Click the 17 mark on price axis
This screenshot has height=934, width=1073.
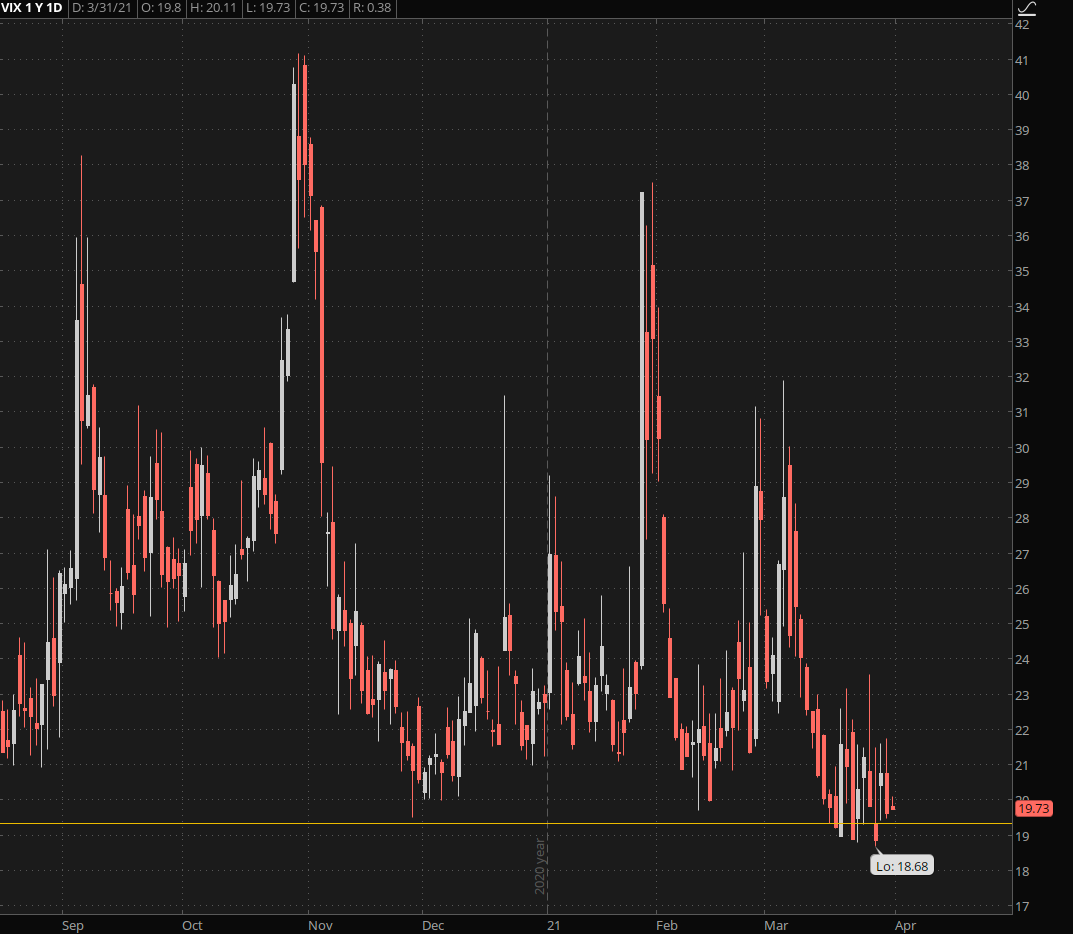1022,907
